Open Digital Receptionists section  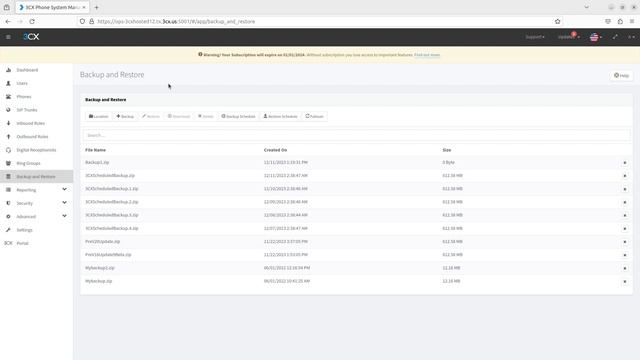coord(36,150)
